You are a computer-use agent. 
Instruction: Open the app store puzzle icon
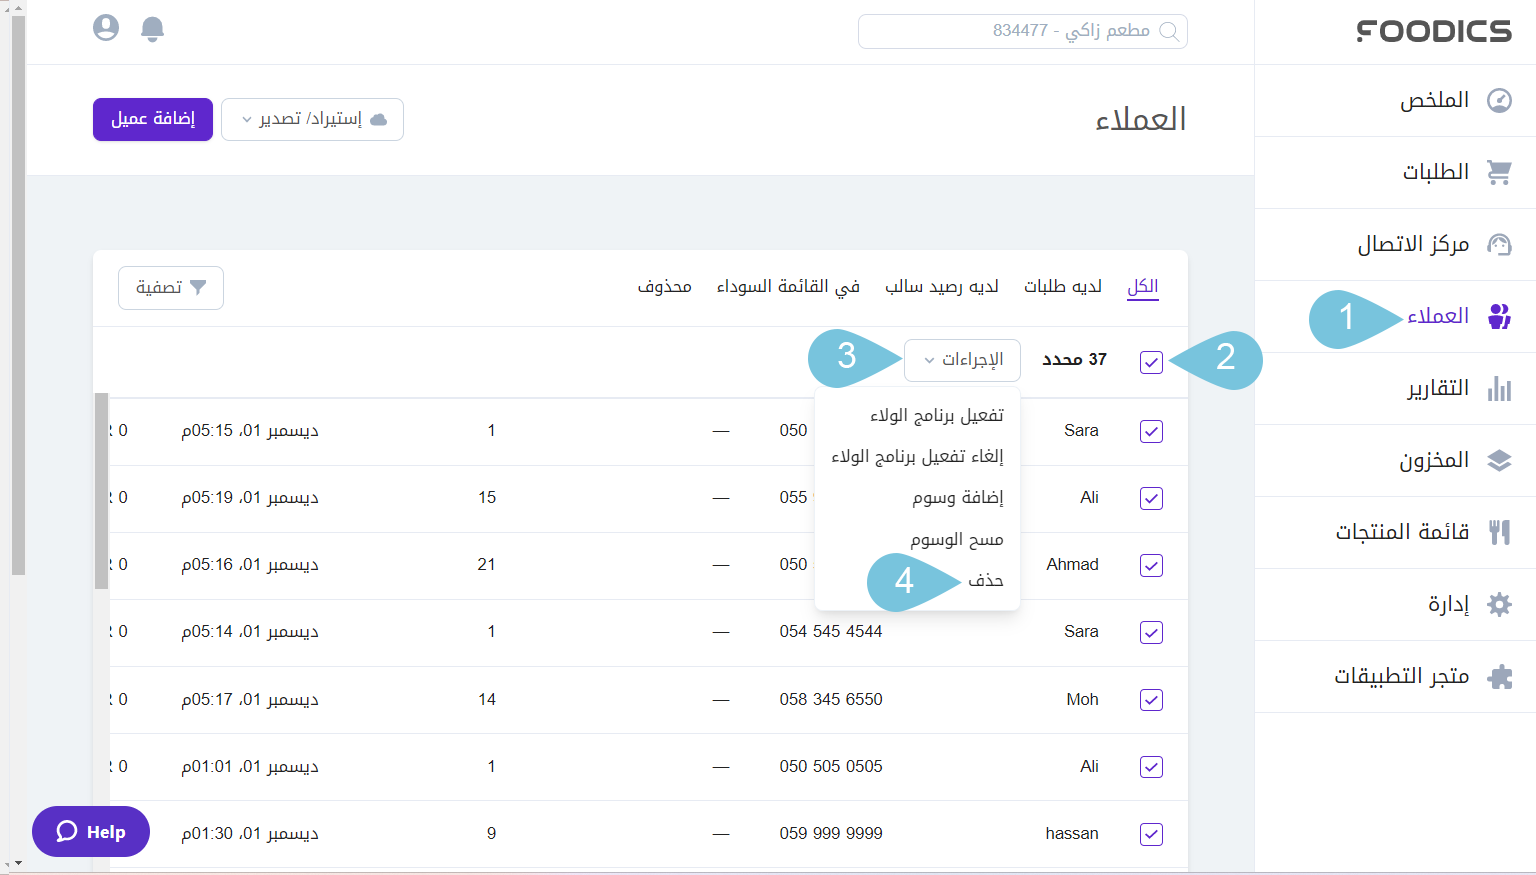pyautogui.click(x=1499, y=677)
